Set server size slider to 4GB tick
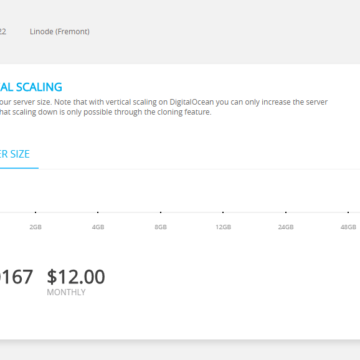The height and width of the screenshot is (360, 360). [98, 212]
